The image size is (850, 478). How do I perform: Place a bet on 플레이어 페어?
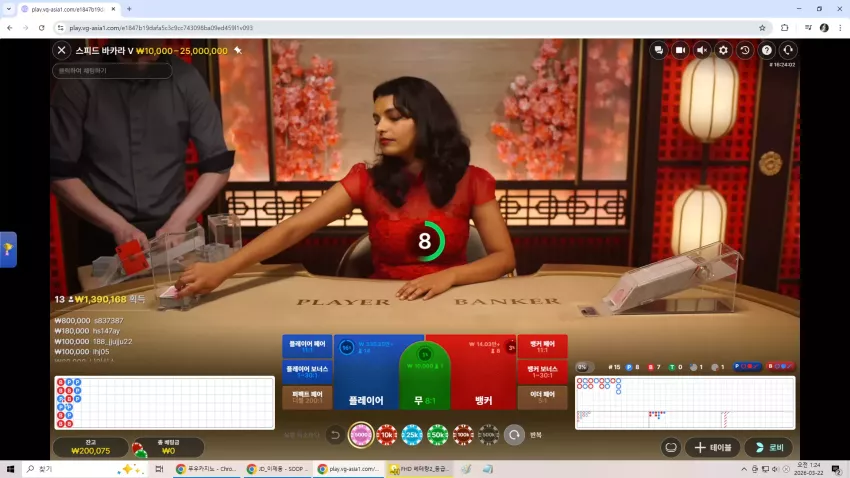[307, 346]
